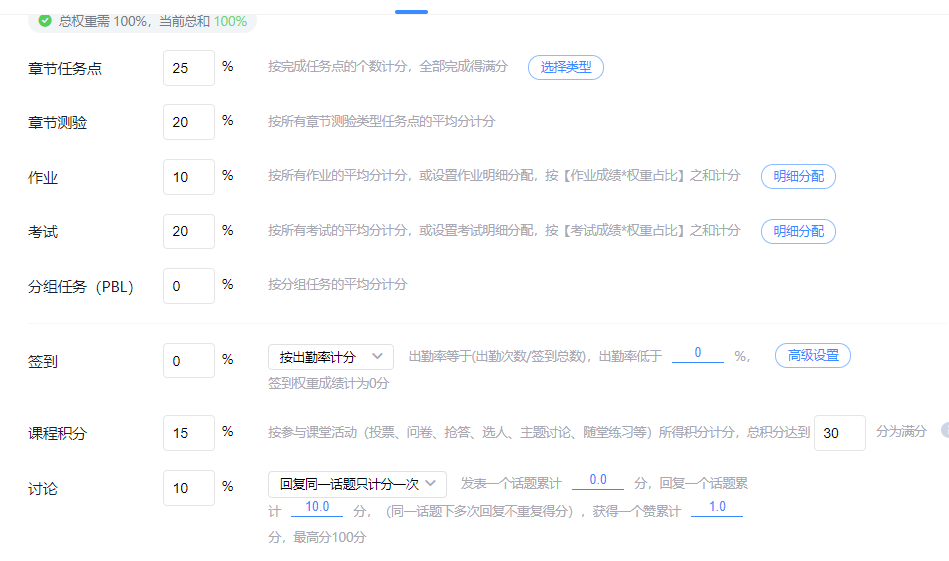Click the 发表一个话题 score field showing 0.0
This screenshot has height=561, width=949.
point(597,481)
